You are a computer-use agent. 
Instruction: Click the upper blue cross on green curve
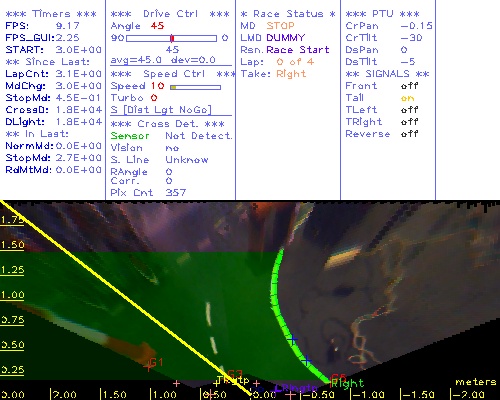(x=293, y=340)
